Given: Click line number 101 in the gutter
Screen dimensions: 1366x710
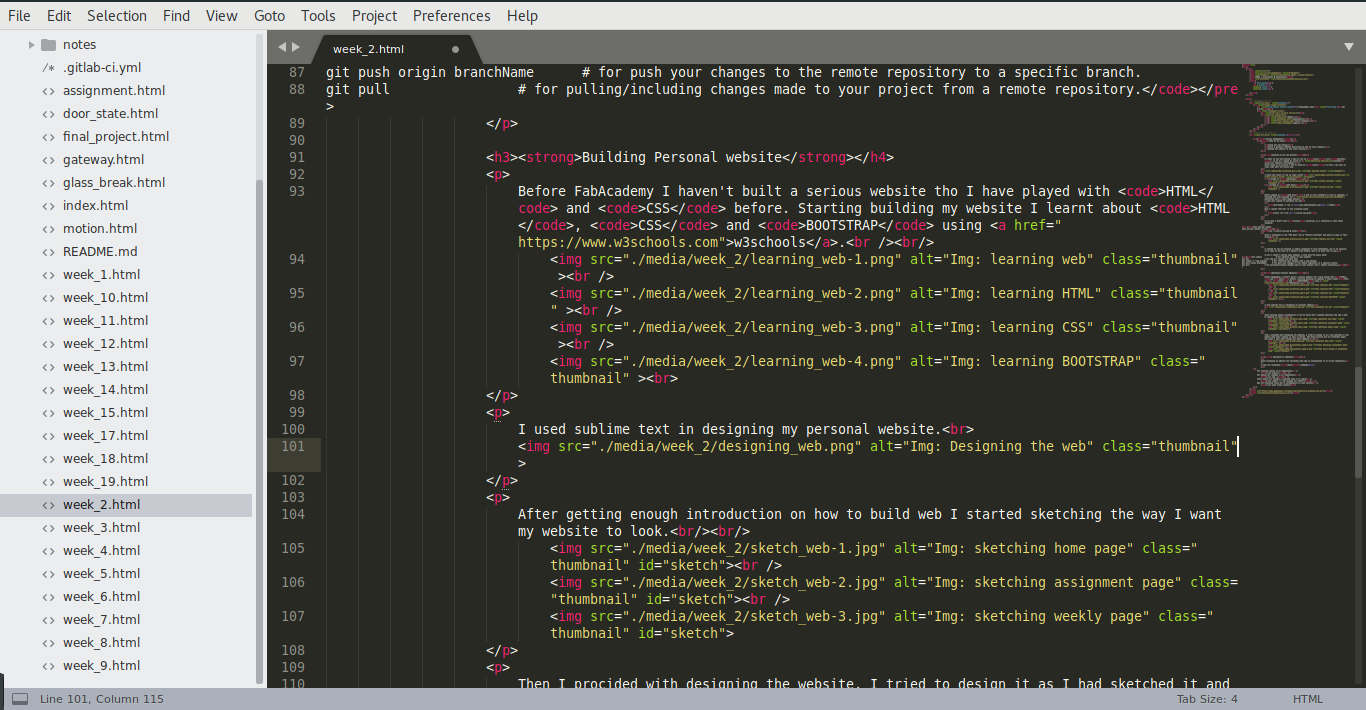Looking at the screenshot, I should pos(293,446).
